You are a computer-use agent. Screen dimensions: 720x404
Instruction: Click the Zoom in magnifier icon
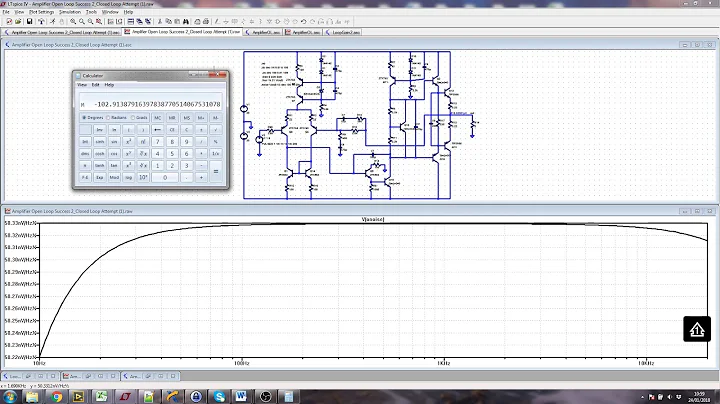[x=73, y=22]
